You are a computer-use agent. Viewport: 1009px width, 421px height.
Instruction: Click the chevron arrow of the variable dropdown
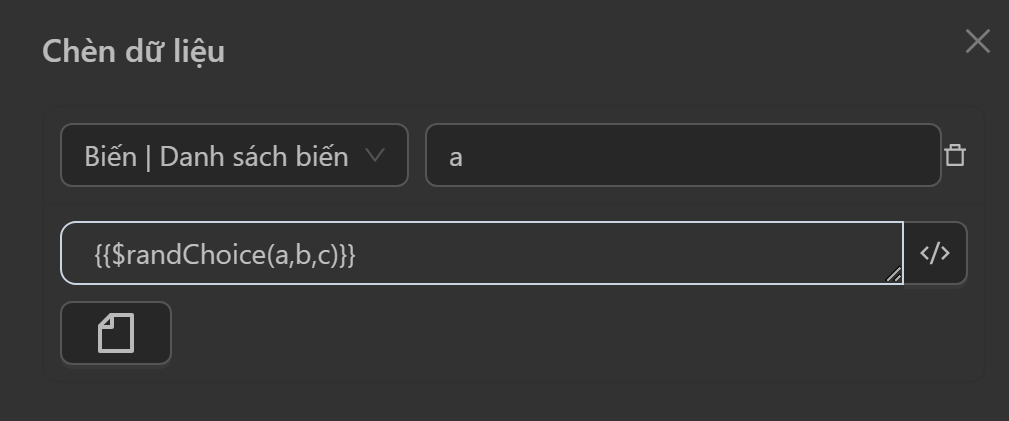pyautogui.click(x=375, y=155)
